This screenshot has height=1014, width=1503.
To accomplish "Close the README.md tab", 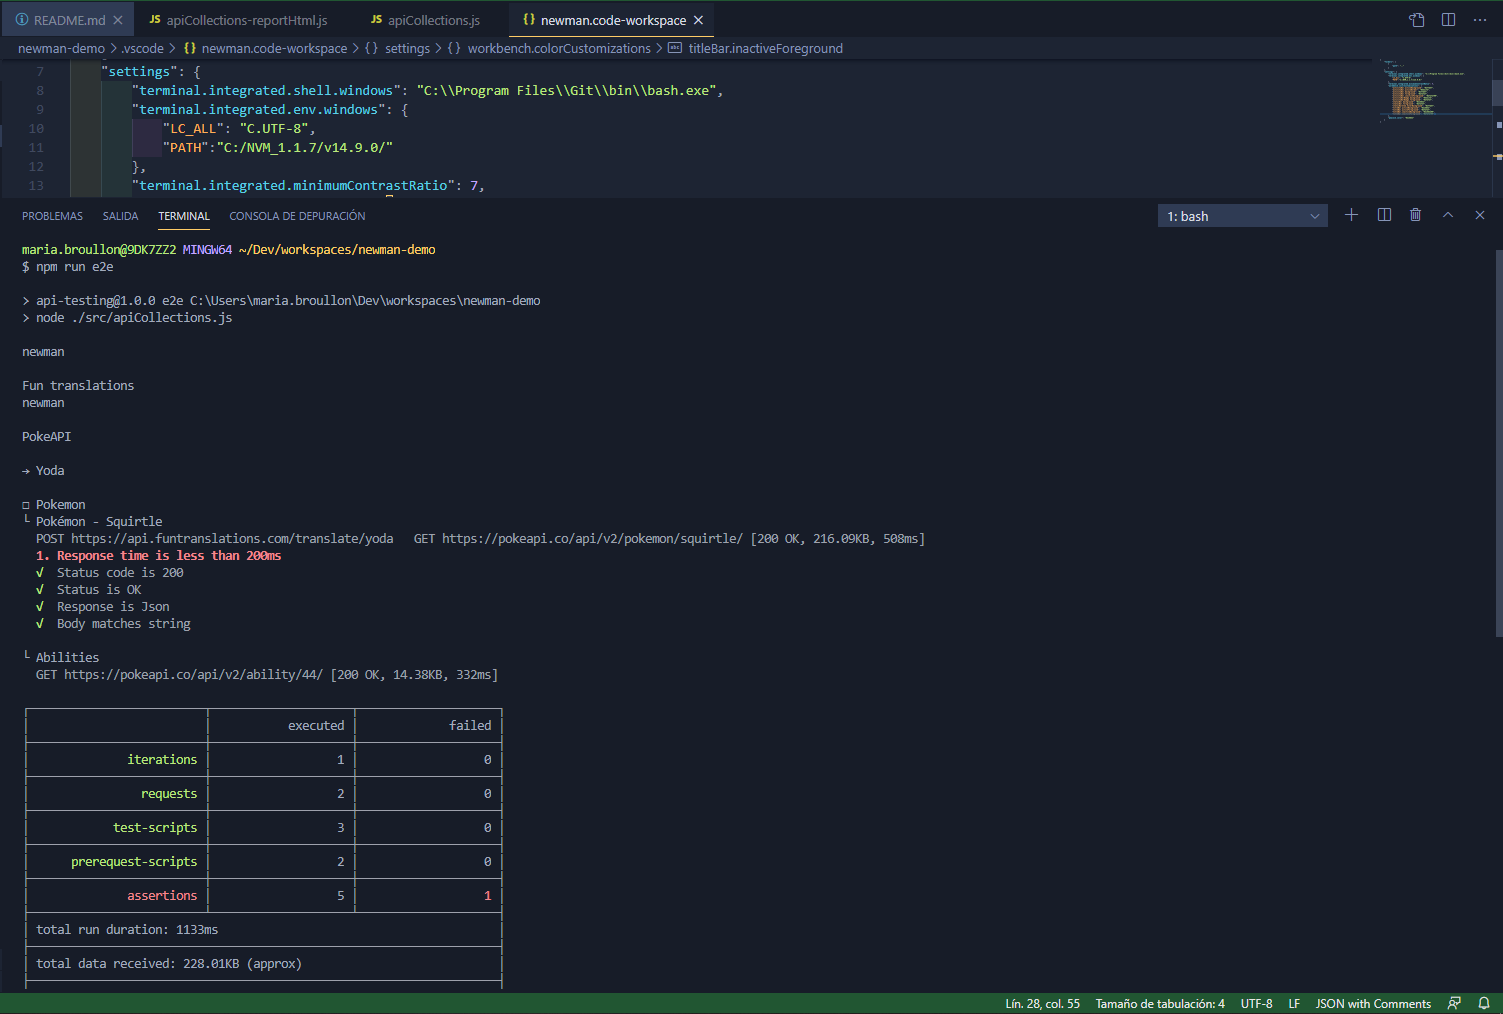I will (118, 20).
